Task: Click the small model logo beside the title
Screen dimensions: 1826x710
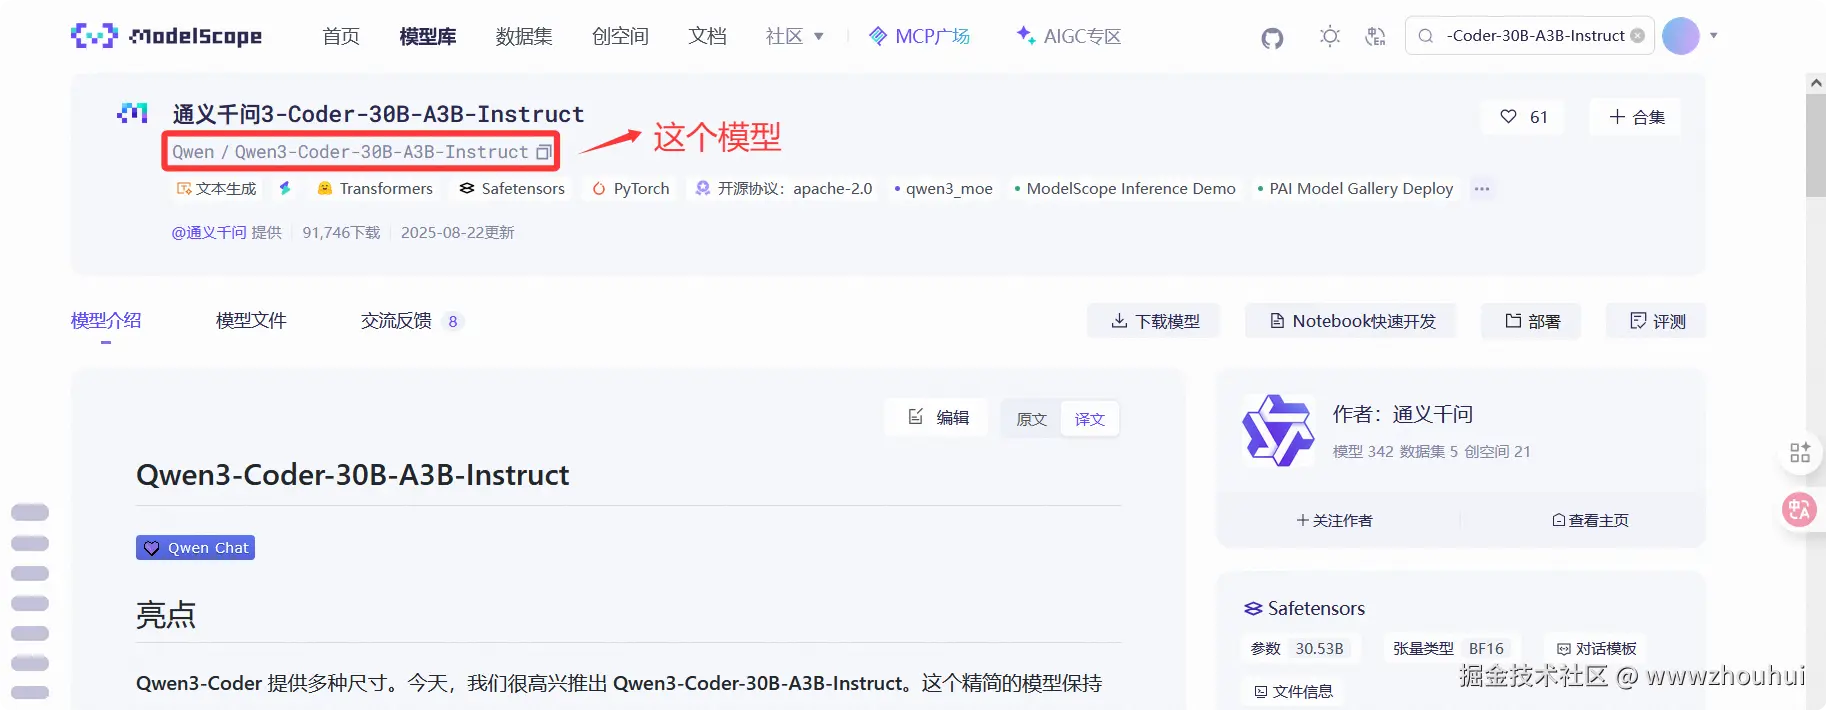Action: tap(132, 113)
